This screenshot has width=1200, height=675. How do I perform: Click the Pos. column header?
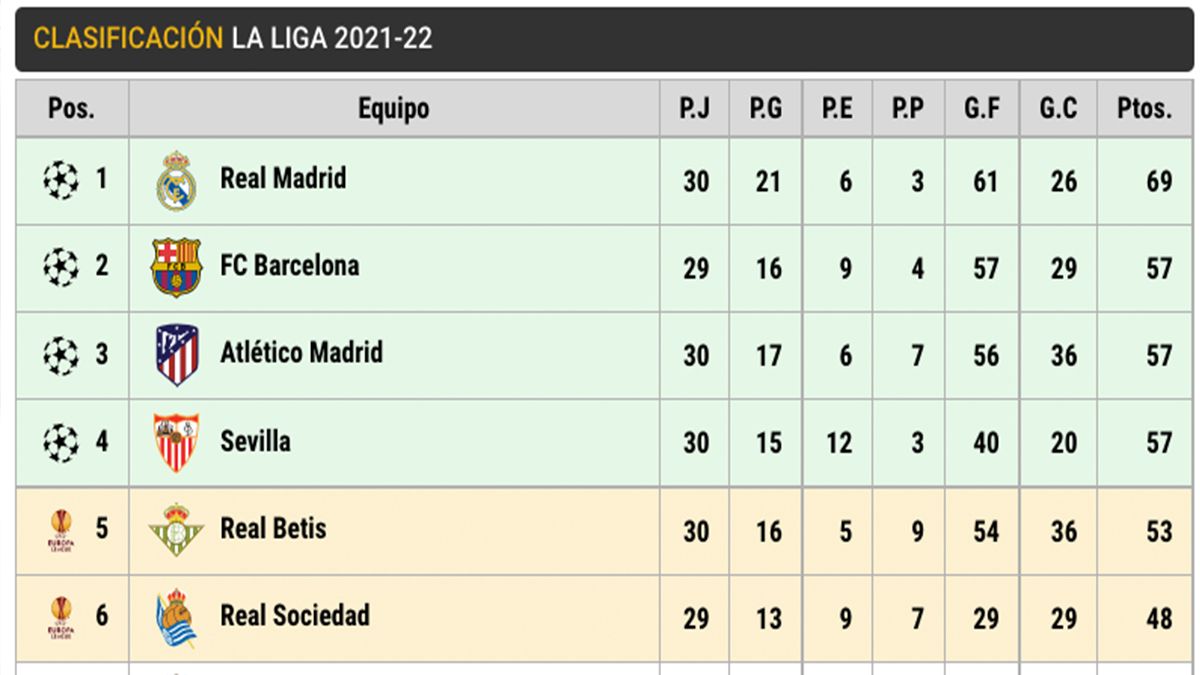tap(71, 109)
